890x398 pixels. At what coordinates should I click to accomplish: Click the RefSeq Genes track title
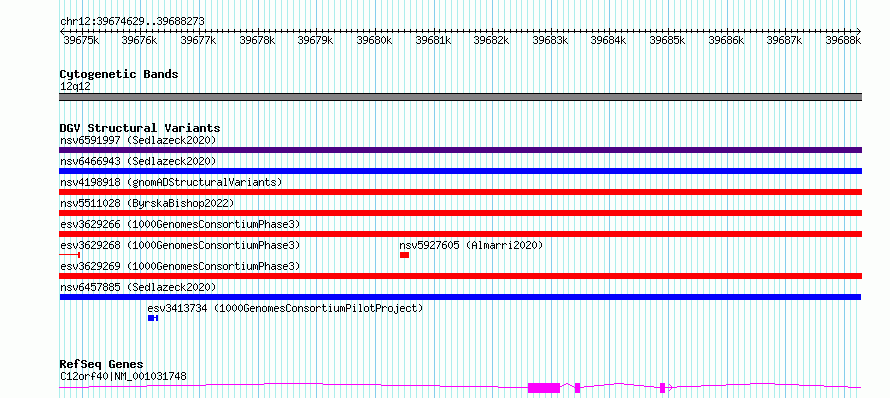[x=101, y=364]
